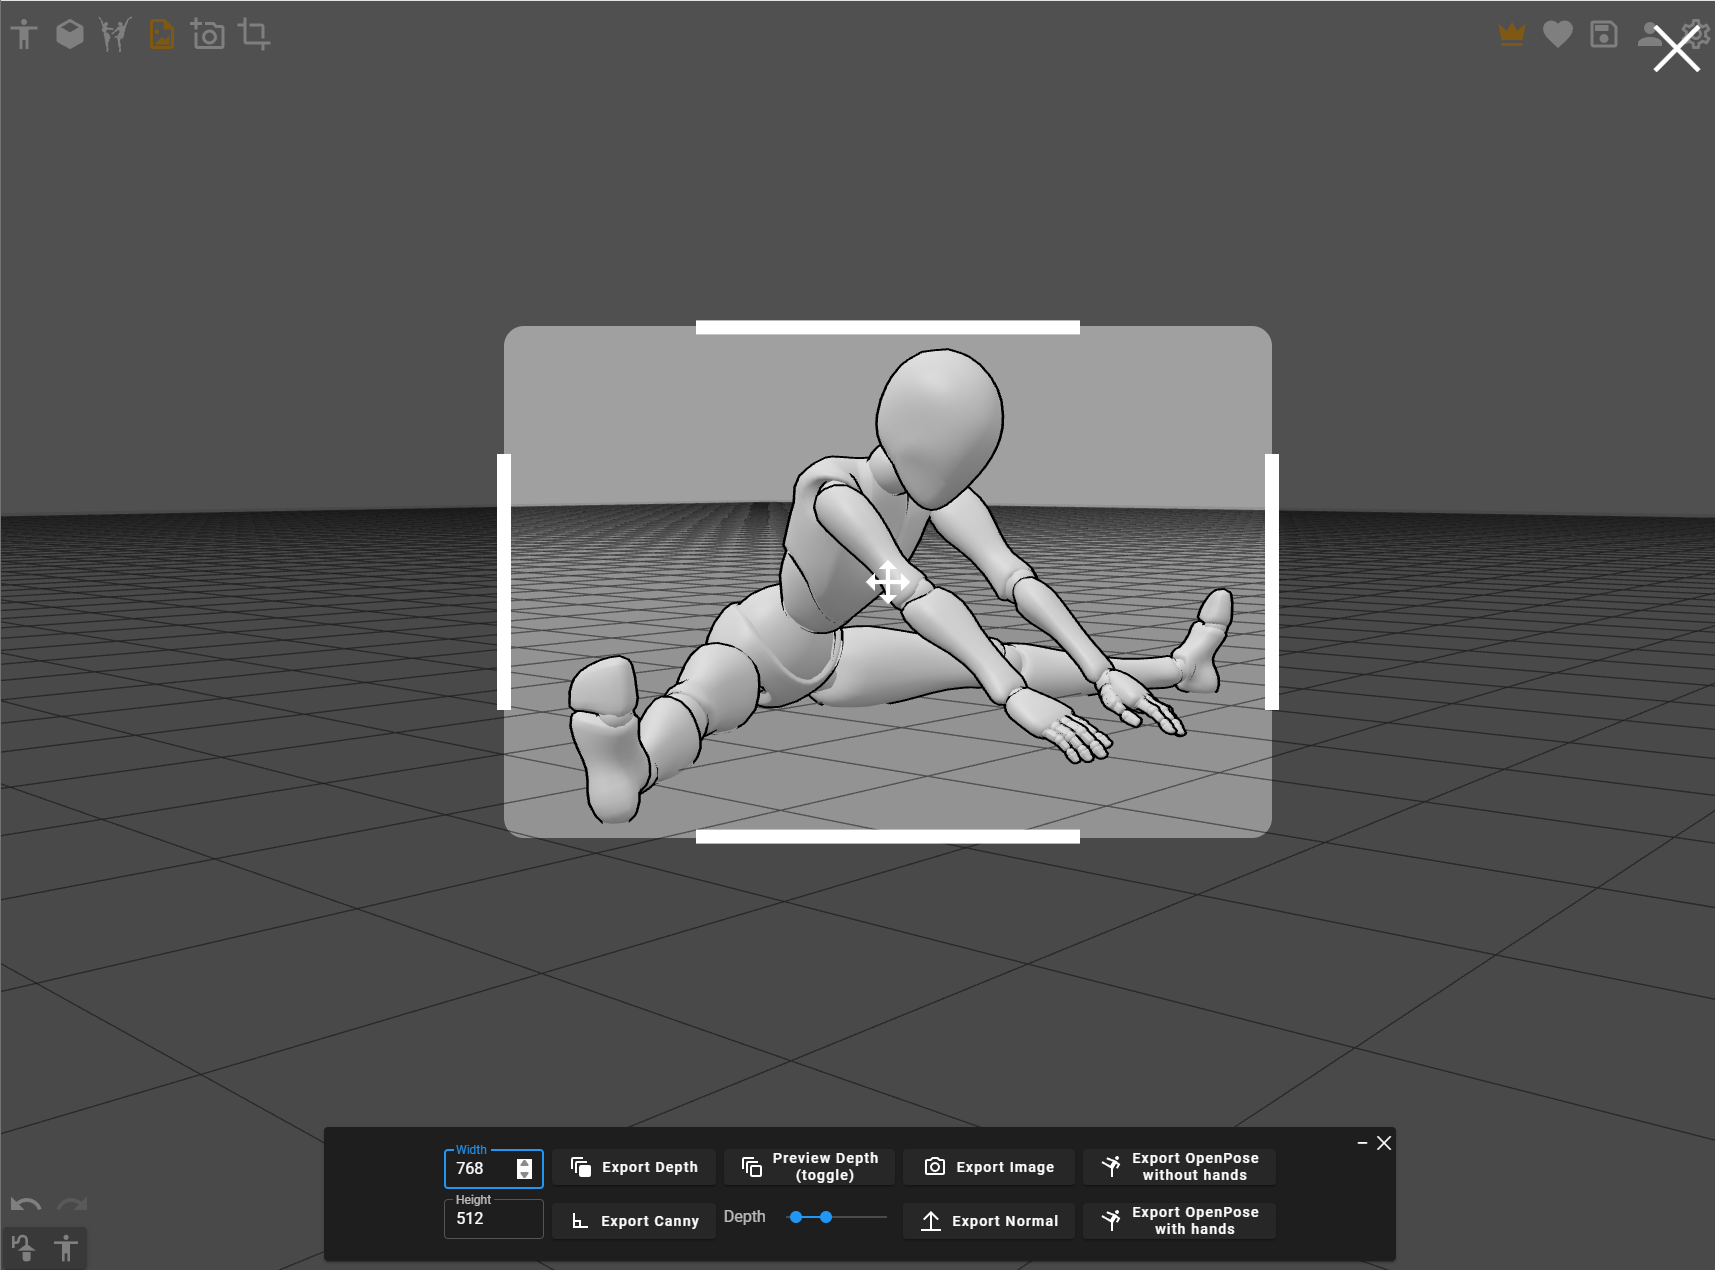Viewport: 1715px width, 1270px height.
Task: Click the Height input field
Action: tap(493, 1219)
